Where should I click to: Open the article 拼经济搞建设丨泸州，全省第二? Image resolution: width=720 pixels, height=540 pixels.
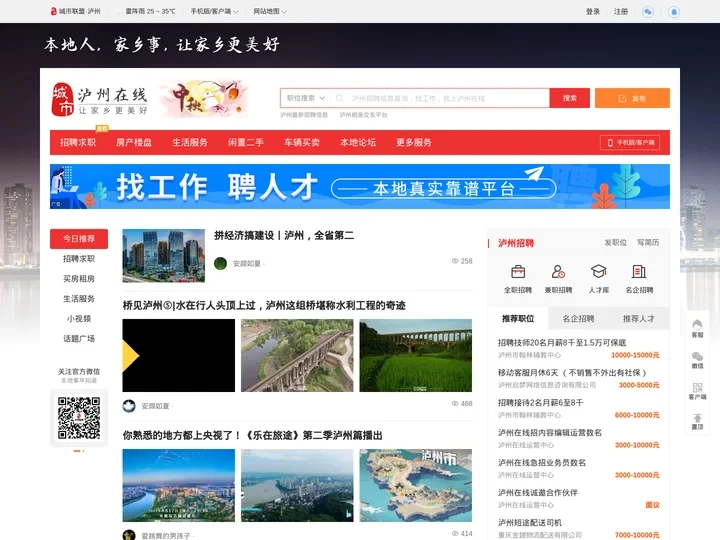(x=284, y=236)
